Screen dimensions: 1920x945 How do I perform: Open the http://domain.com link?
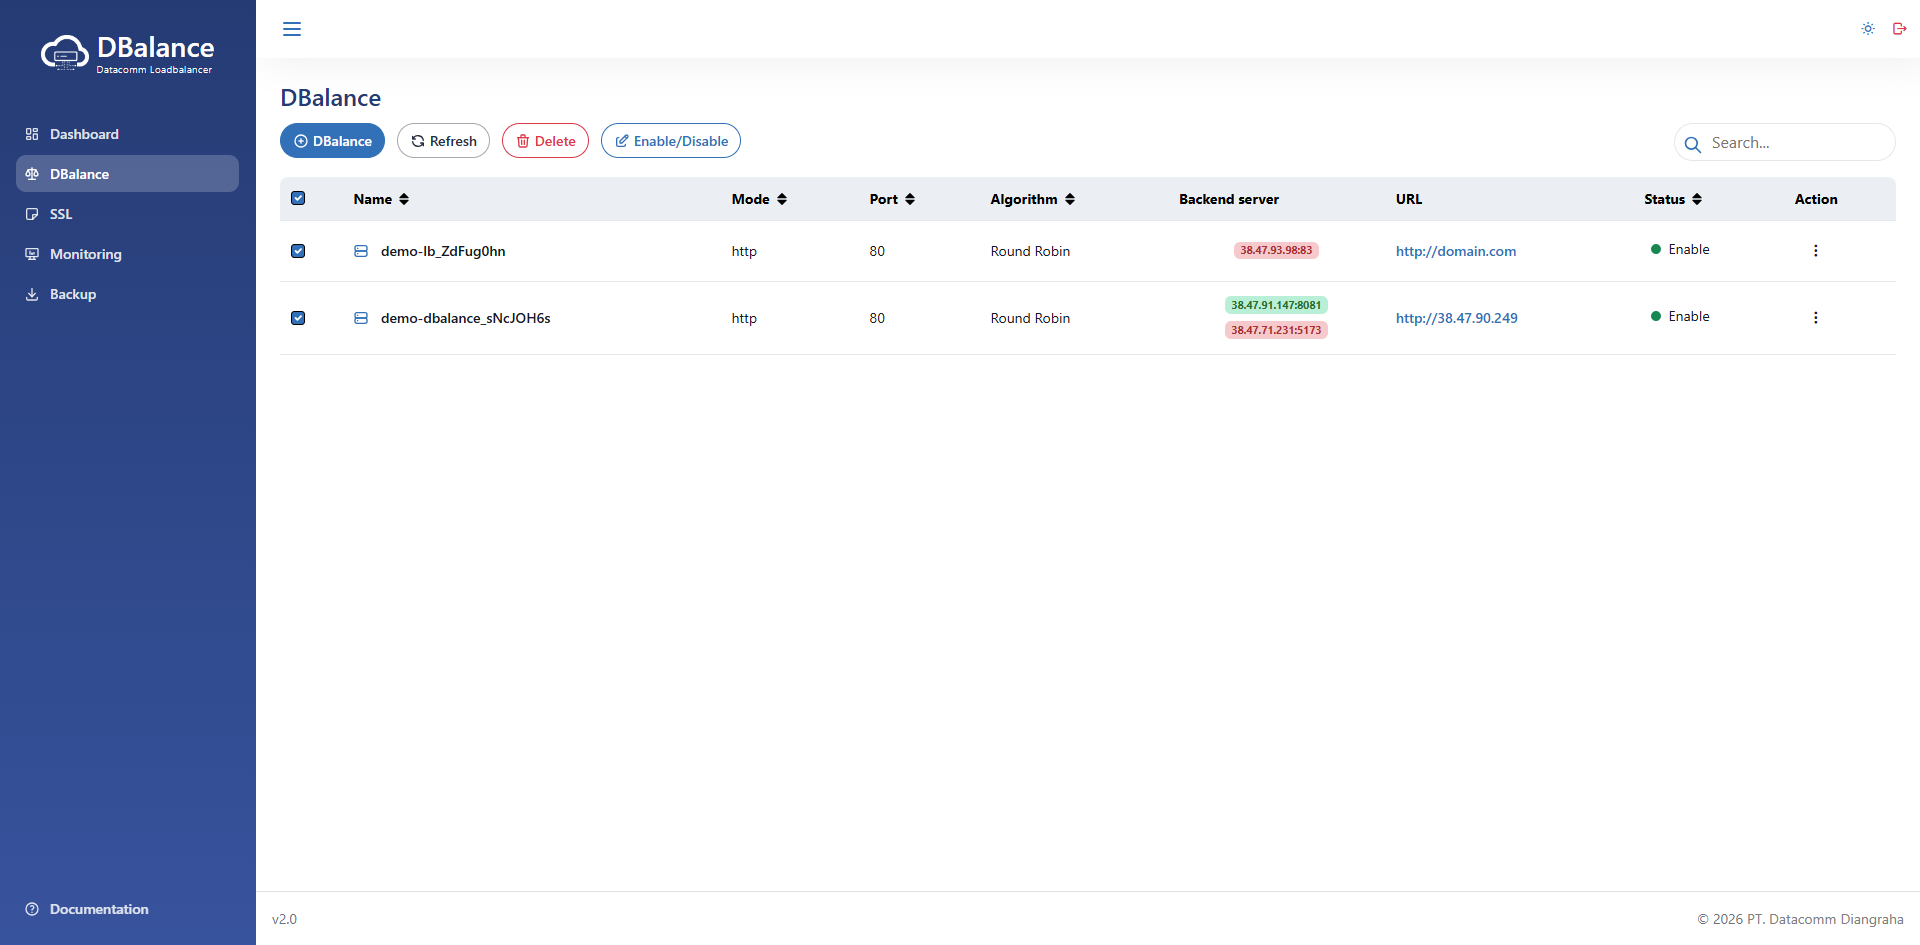[x=1455, y=251]
